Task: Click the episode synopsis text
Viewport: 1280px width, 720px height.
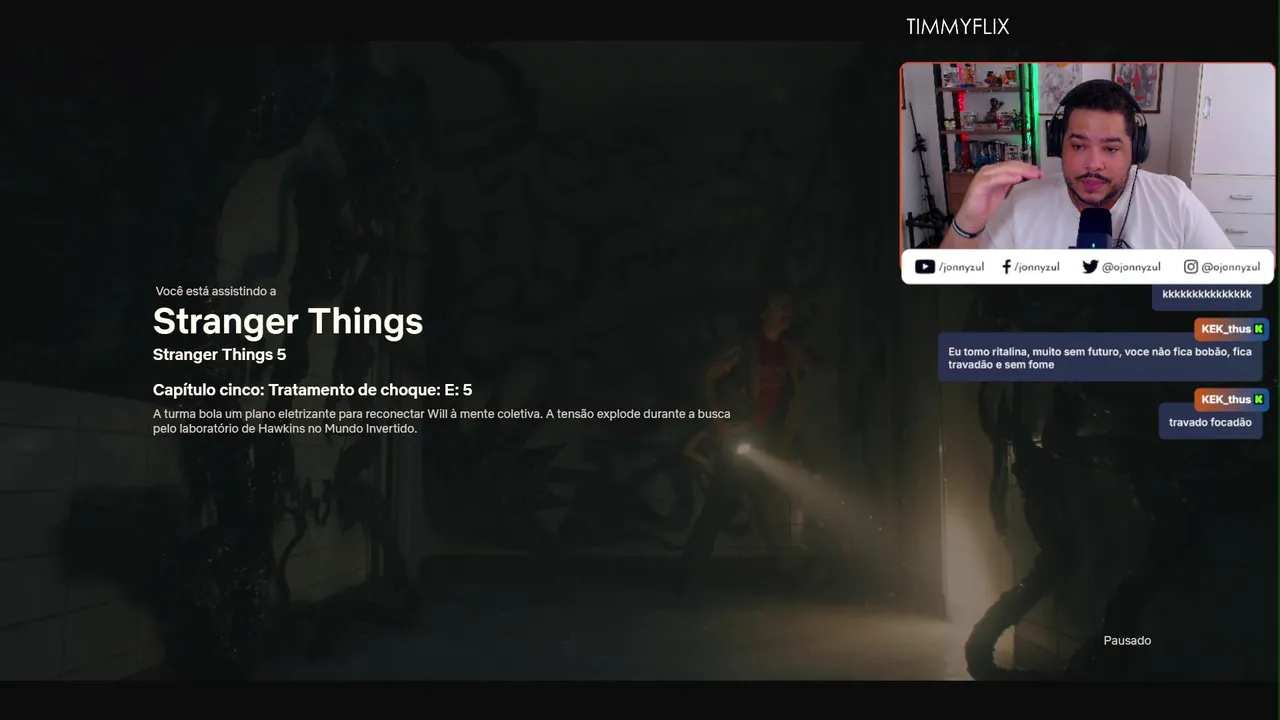Action: 441,421
